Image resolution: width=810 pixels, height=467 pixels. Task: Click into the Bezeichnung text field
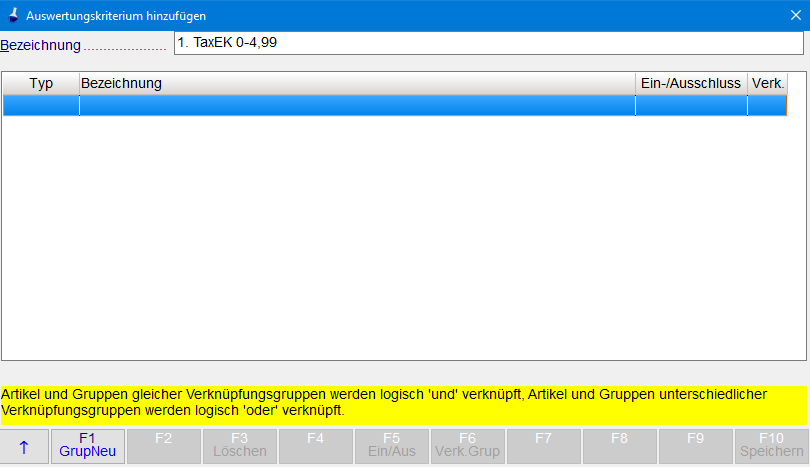click(x=487, y=43)
